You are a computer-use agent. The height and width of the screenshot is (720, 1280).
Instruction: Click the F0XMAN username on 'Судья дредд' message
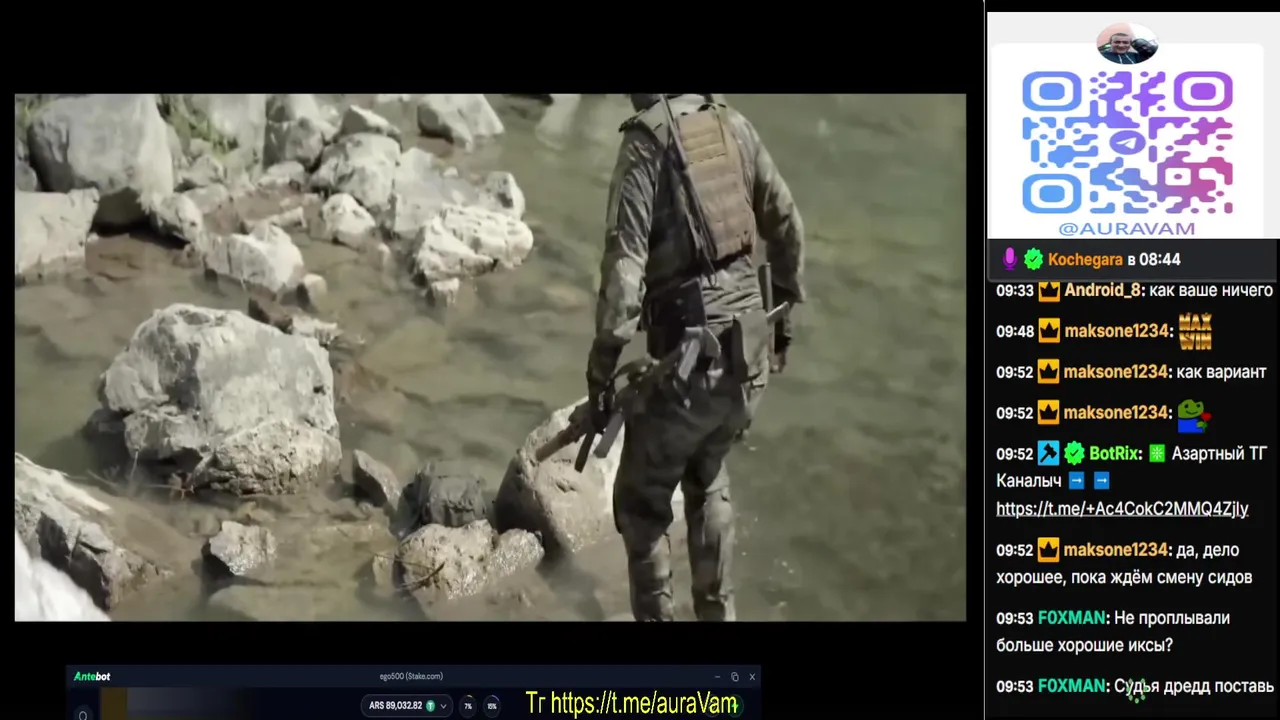point(1071,686)
